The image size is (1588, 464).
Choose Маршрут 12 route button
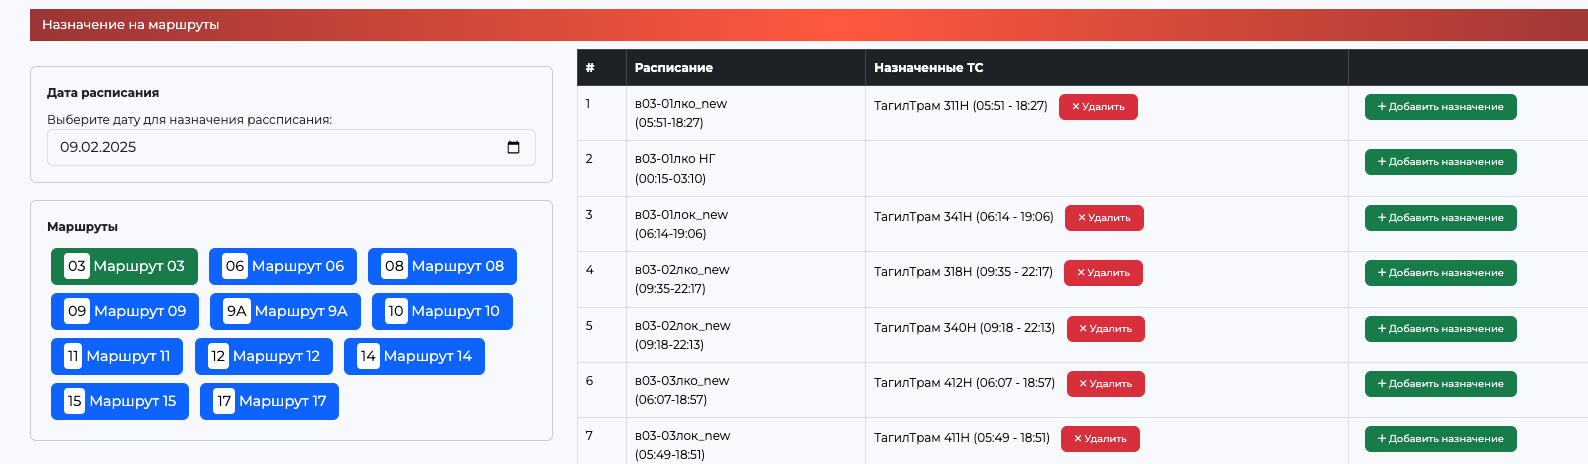[264, 356]
